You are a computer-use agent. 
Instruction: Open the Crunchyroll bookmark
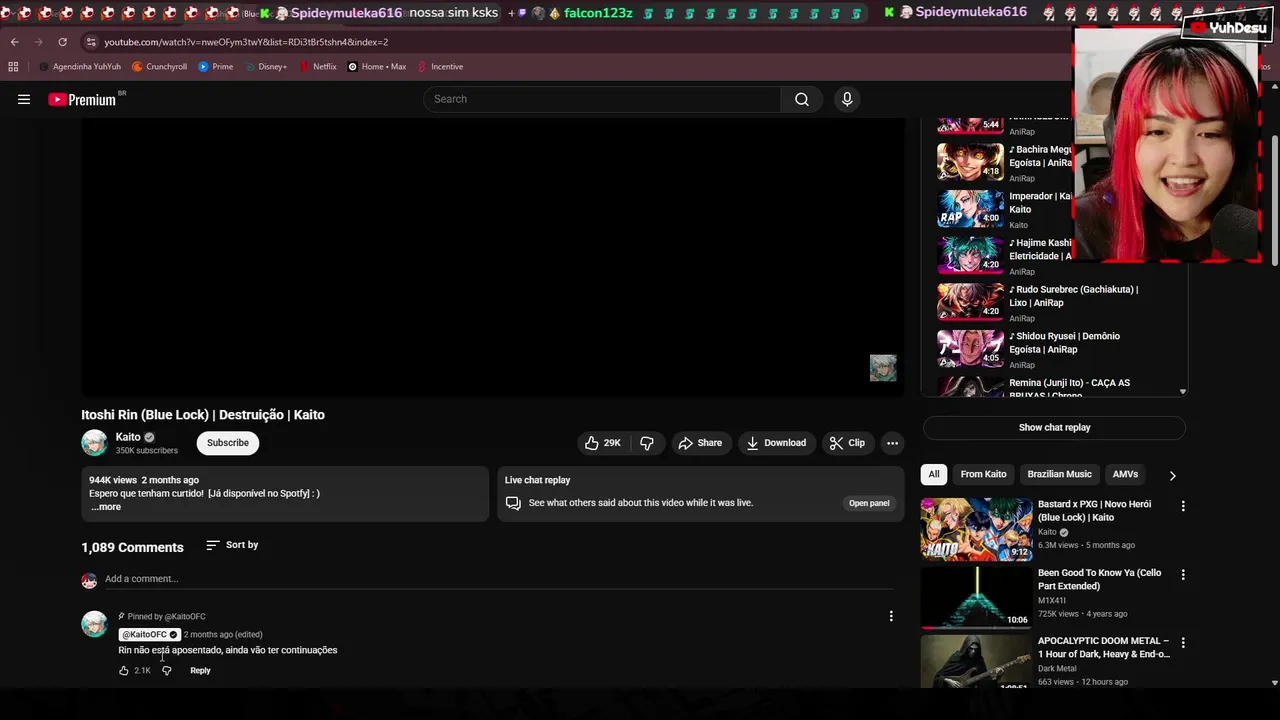pos(160,67)
